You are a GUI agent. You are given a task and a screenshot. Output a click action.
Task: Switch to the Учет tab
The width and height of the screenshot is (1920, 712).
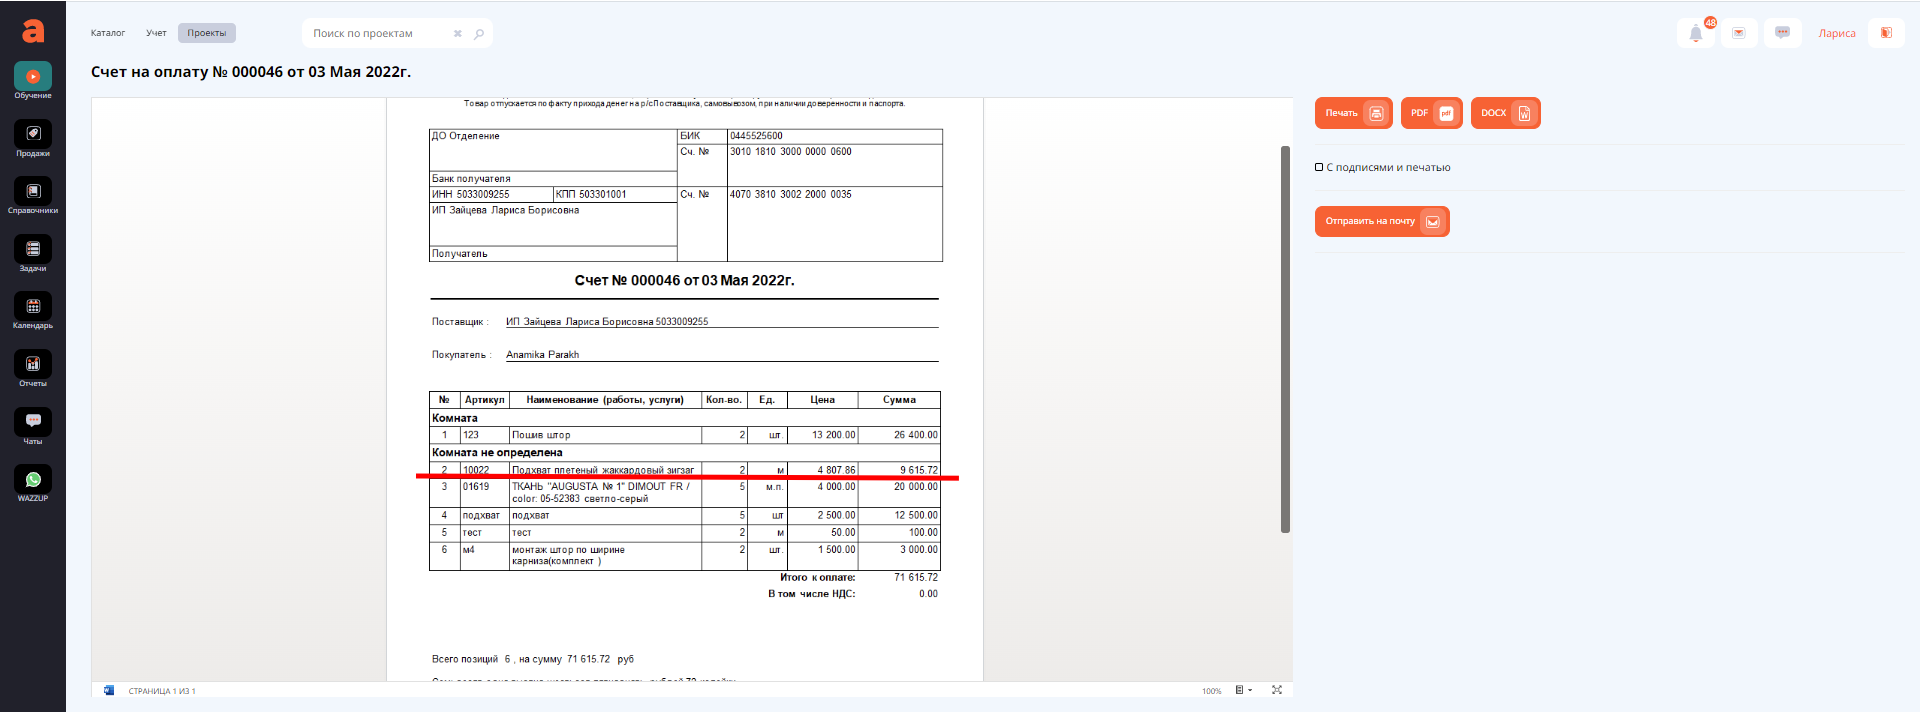[x=156, y=33]
